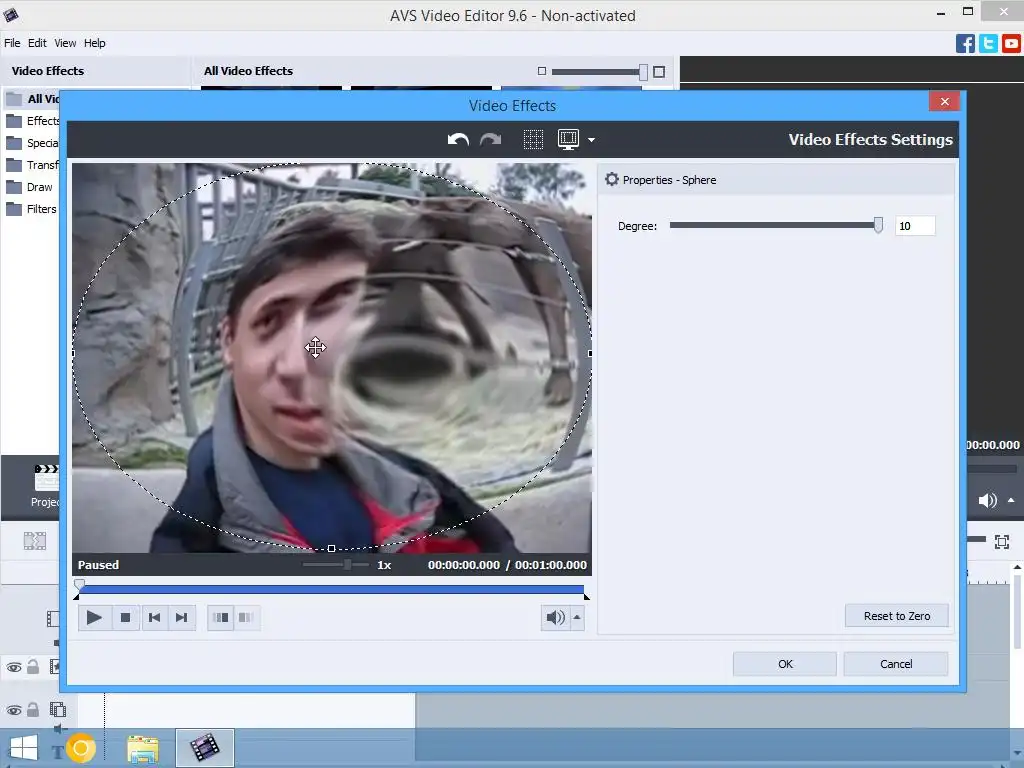The width and height of the screenshot is (1024, 768).
Task: Select the Draw folder
Action: point(29,187)
